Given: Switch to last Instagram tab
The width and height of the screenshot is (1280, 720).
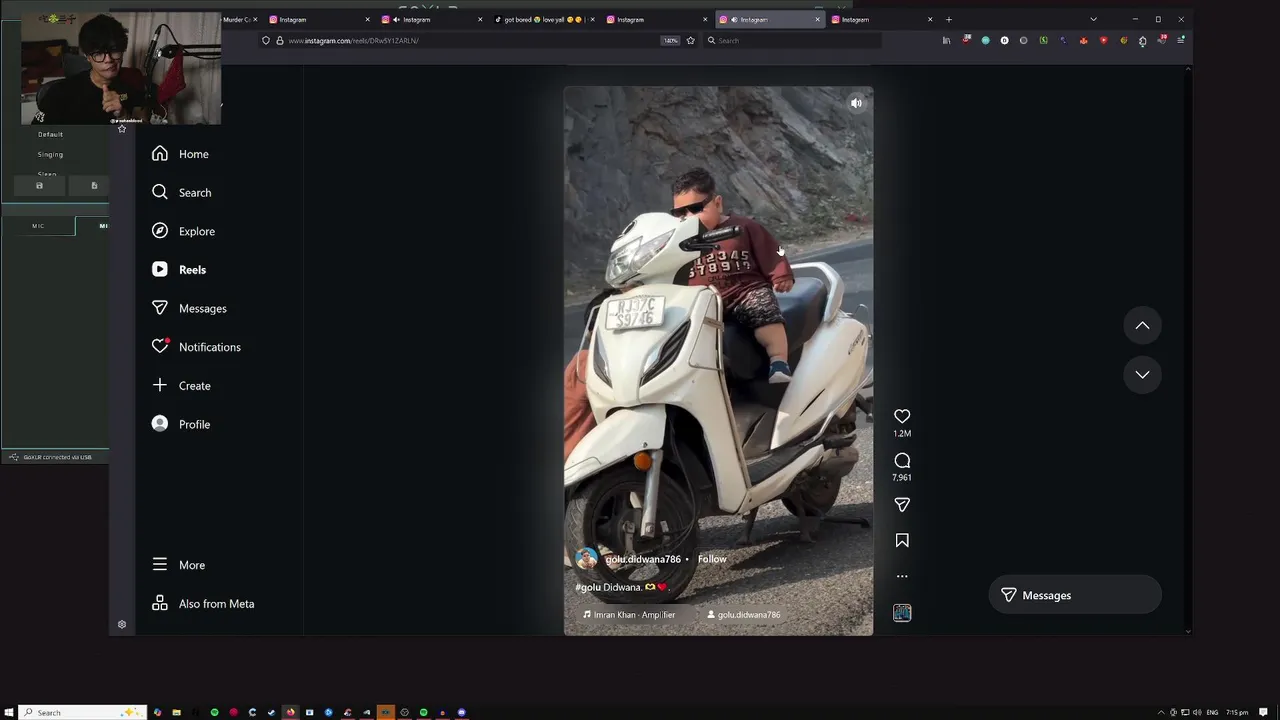Looking at the screenshot, I should (883, 19).
